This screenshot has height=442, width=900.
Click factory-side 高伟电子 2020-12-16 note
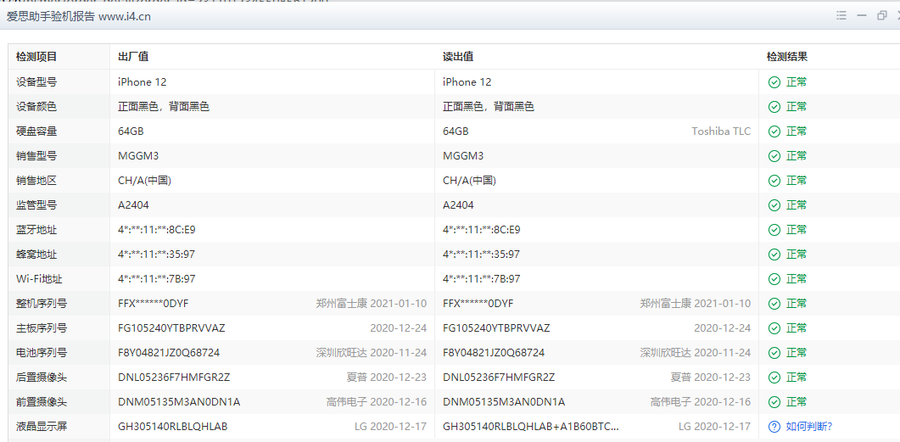click(377, 402)
